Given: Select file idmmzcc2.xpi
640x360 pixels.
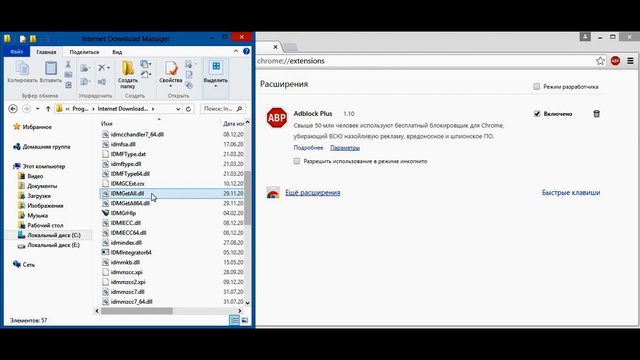Looking at the screenshot, I should click(128, 282).
